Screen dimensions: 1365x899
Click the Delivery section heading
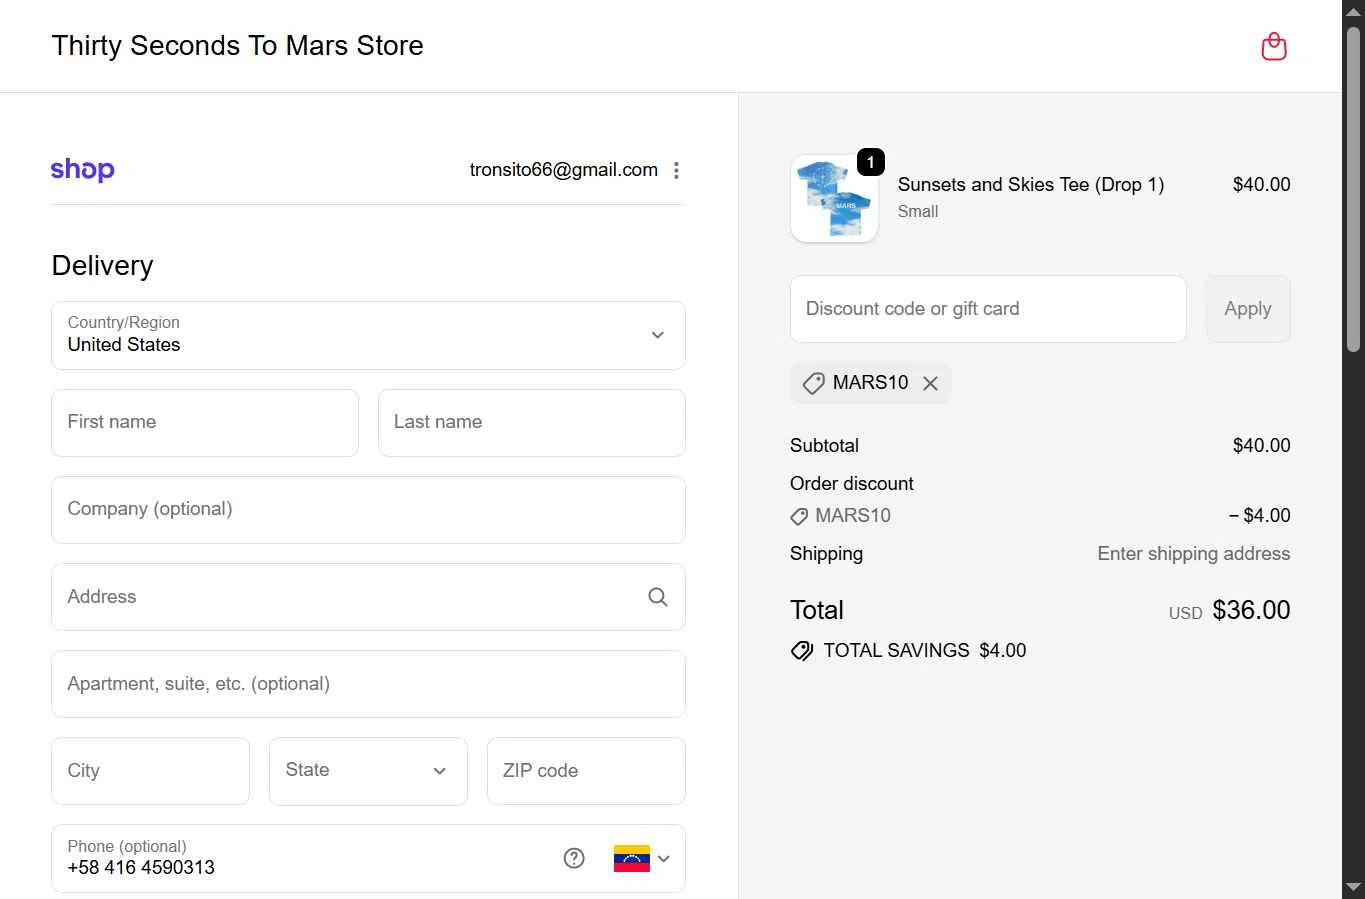103,266
